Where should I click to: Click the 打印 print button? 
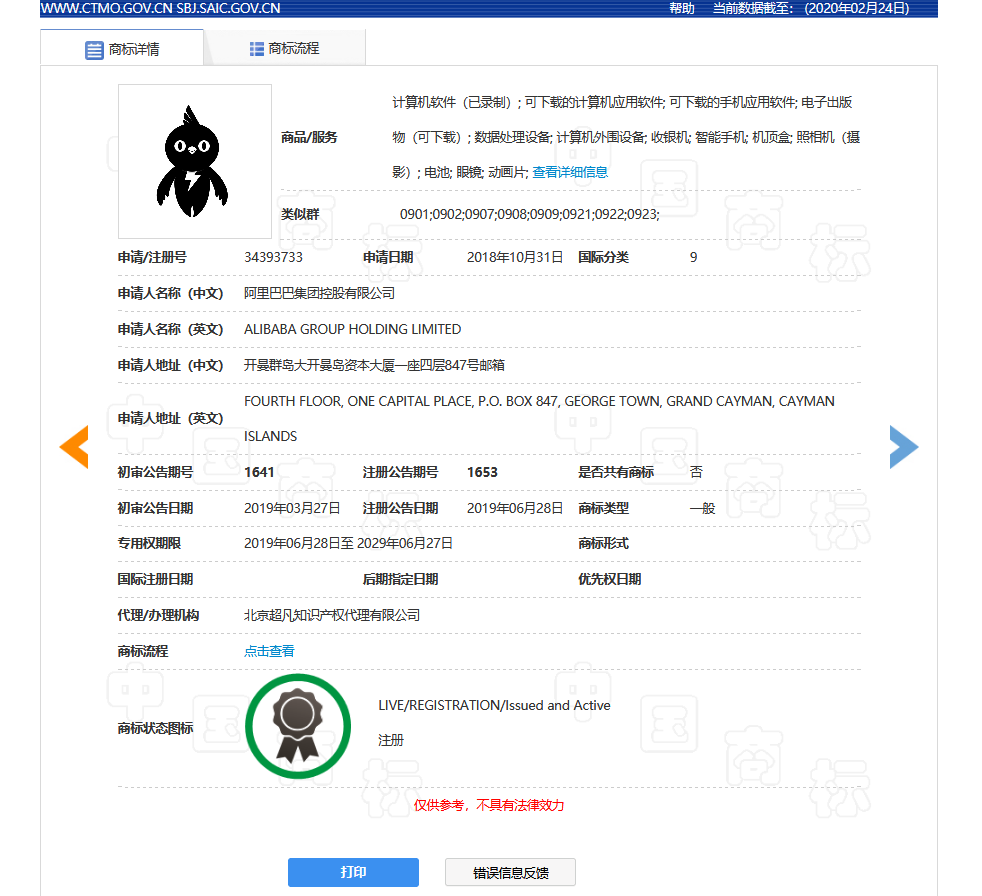pos(353,872)
